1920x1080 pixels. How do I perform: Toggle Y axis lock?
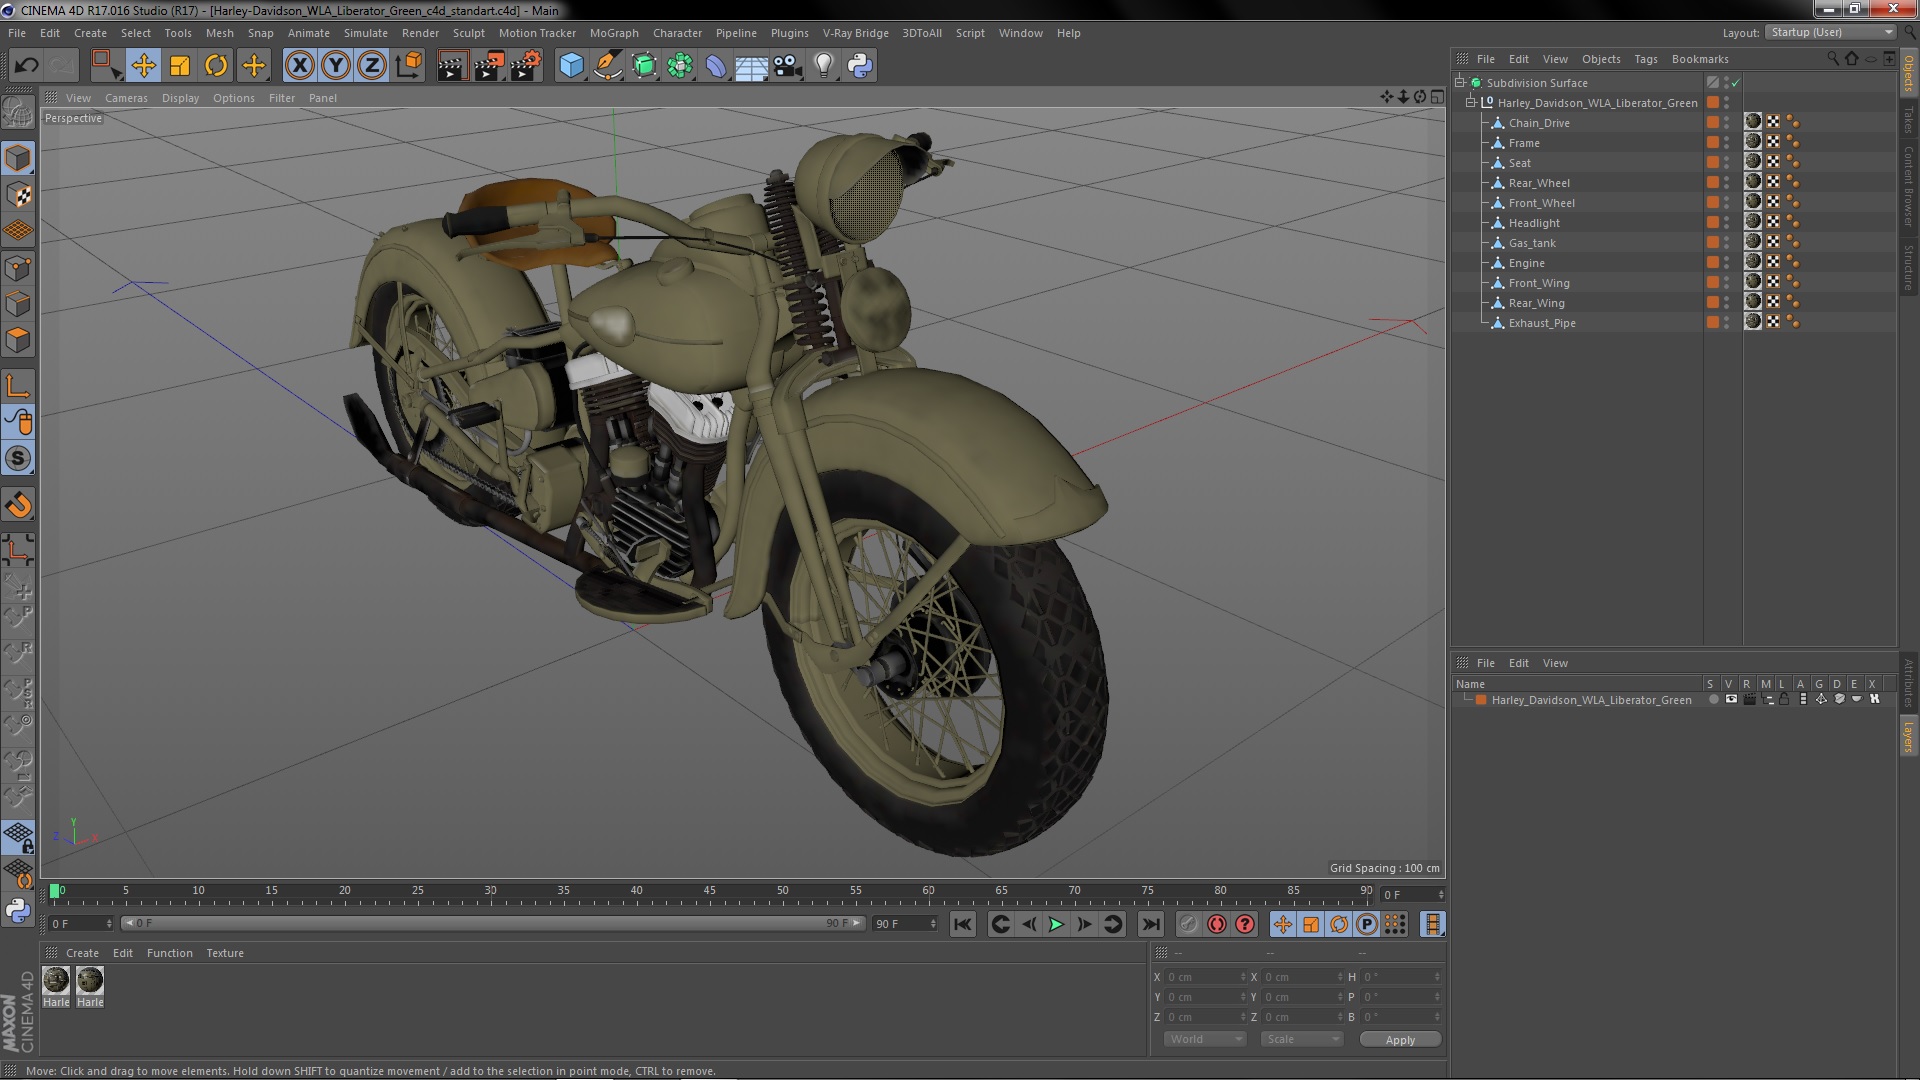(336, 66)
